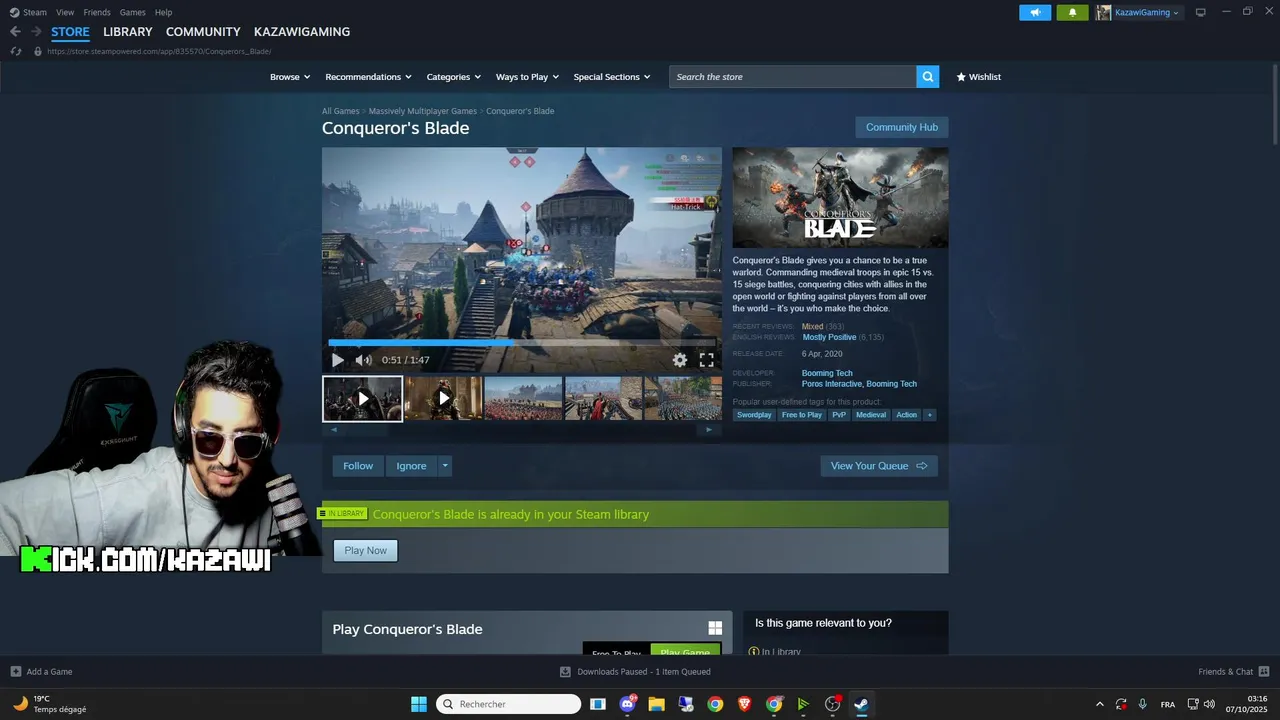Click View Your Queue button

[x=879, y=466]
